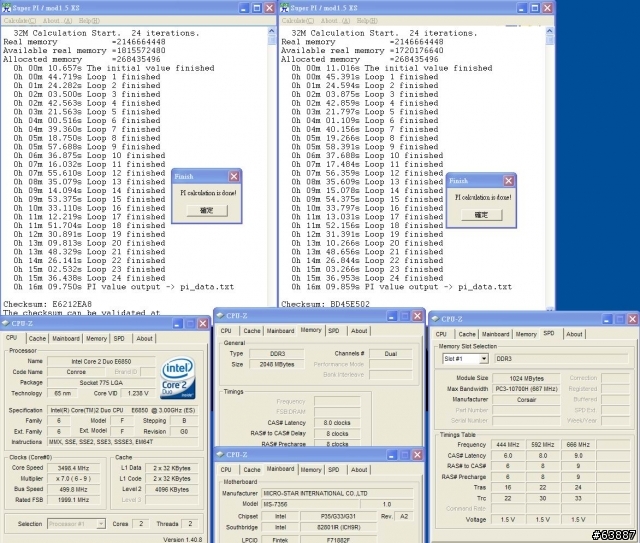Click left Super PI title bar app icon
Screen dimensions: 640x543
coord(6,8)
